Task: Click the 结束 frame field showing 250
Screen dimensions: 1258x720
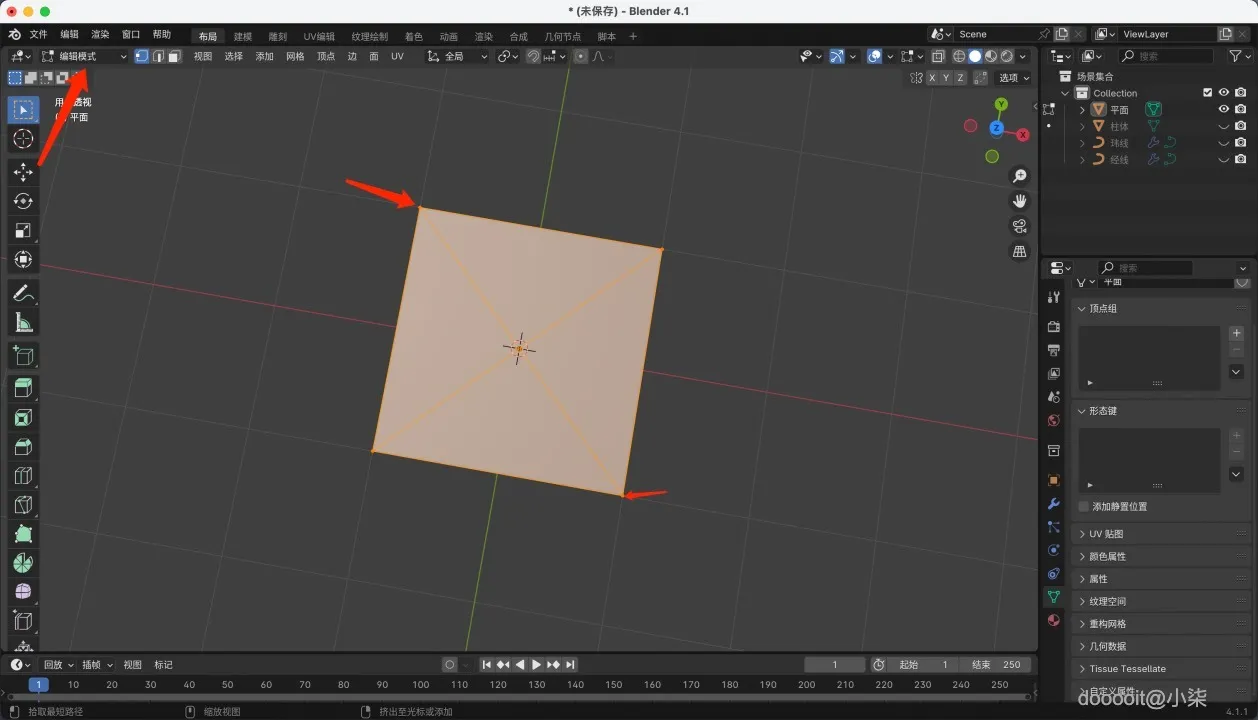Action: pos(995,665)
